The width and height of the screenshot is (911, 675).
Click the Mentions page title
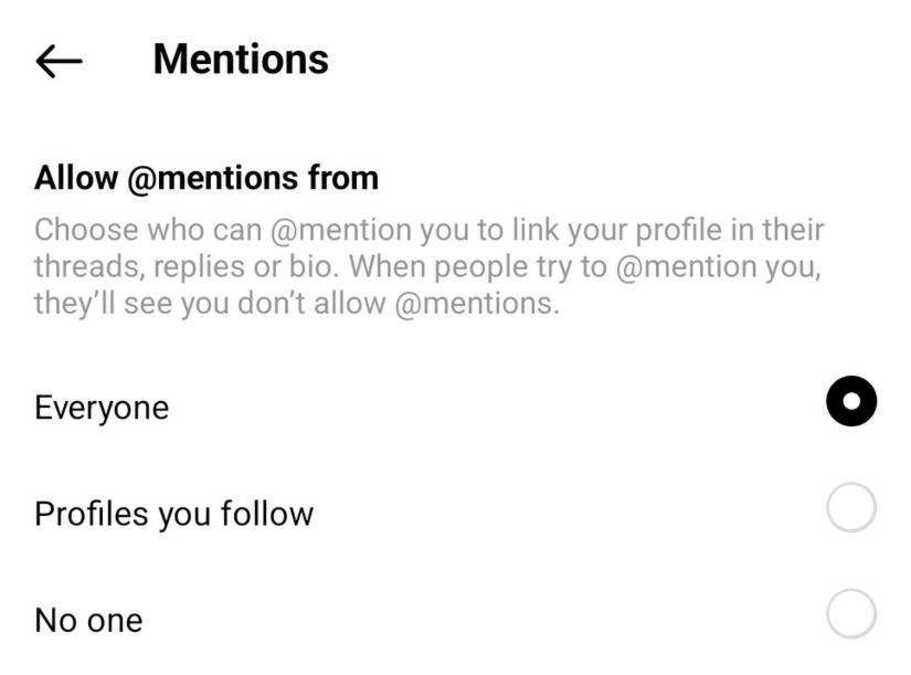[240, 60]
